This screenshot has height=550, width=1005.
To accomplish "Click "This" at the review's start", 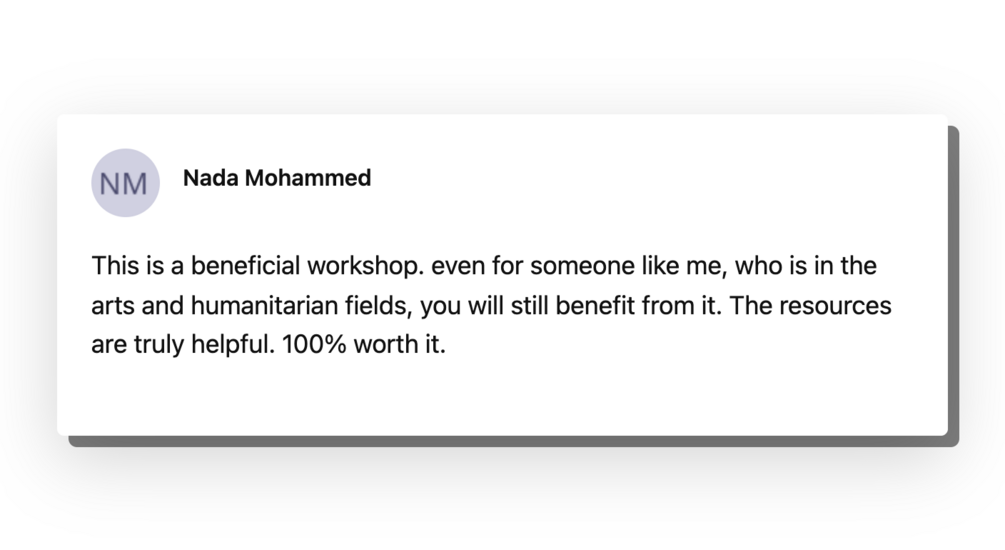I will [113, 266].
